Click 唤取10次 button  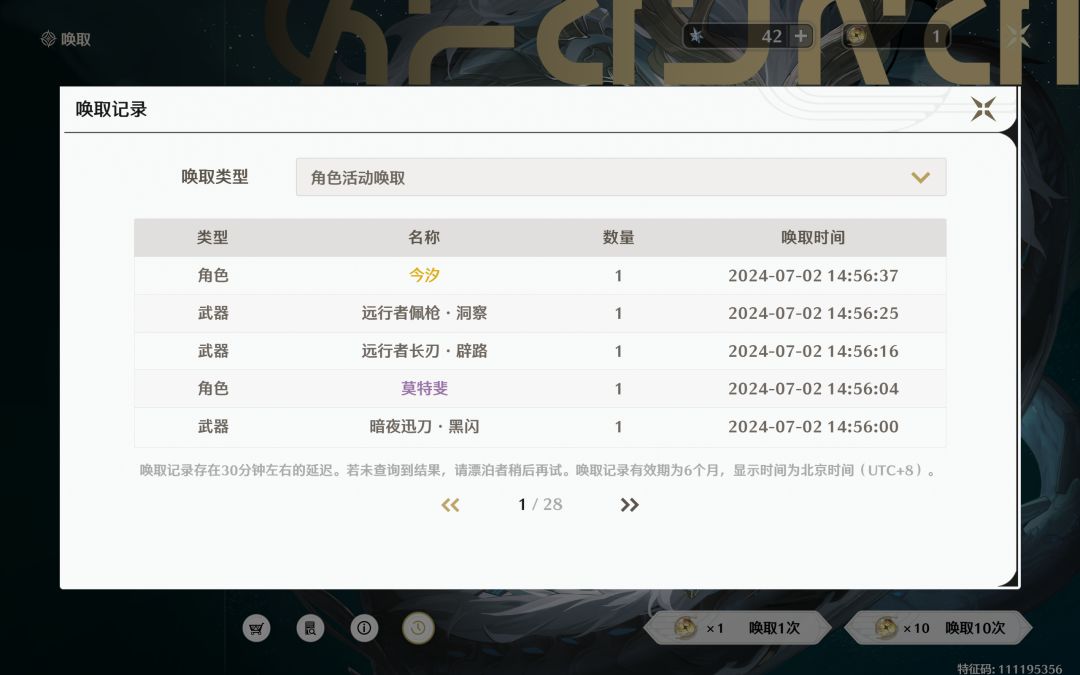(938, 628)
